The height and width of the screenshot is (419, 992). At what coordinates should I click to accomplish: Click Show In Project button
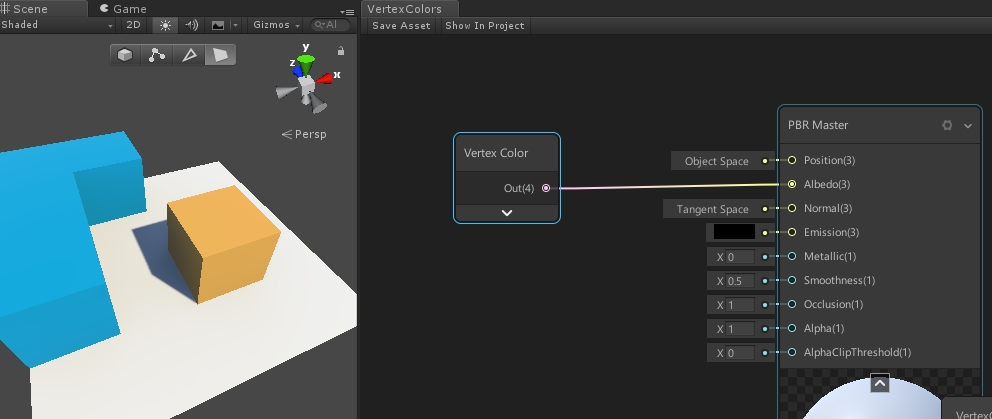coord(485,25)
